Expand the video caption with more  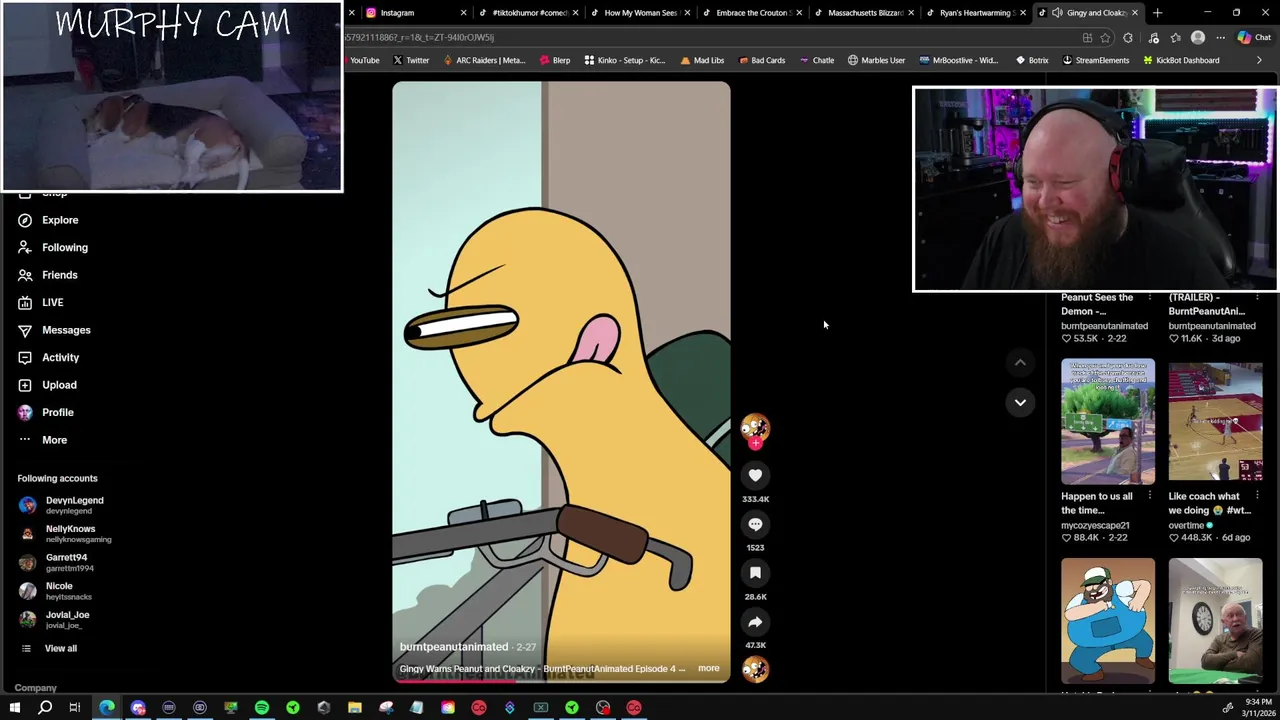[x=708, y=668]
